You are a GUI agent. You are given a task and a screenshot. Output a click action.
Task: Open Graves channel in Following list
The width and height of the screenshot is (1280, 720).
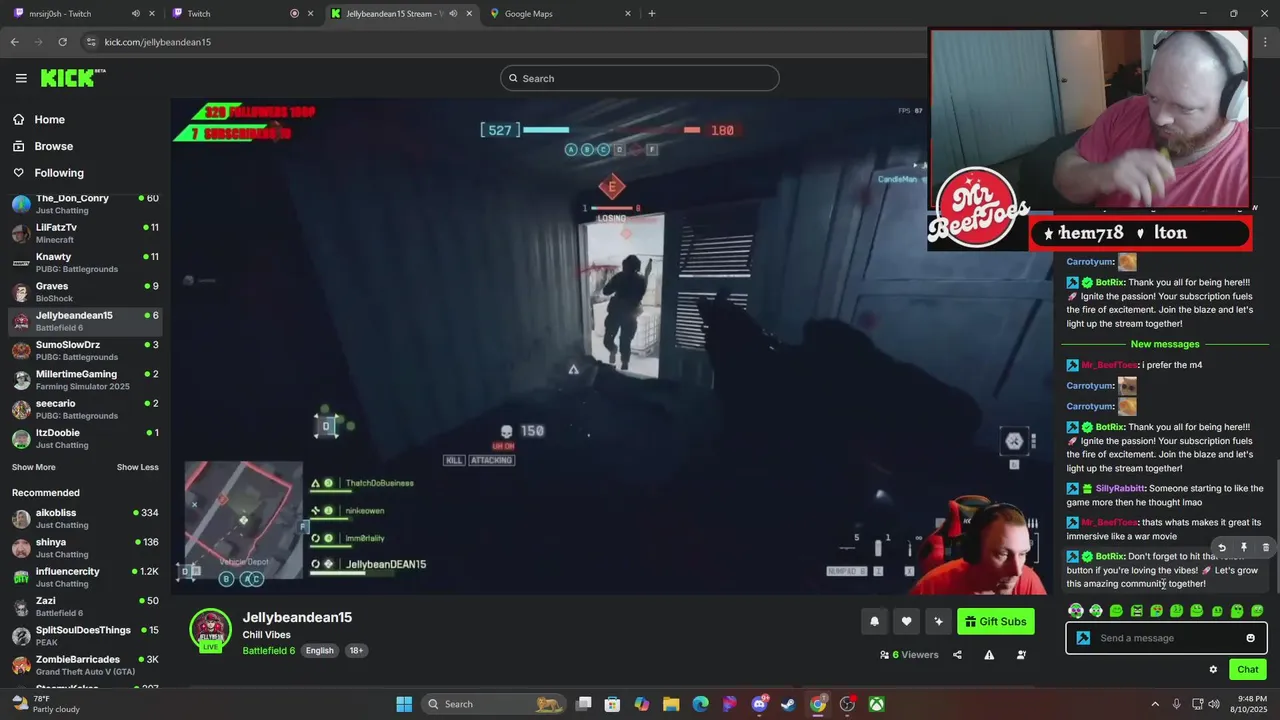[x=85, y=292]
